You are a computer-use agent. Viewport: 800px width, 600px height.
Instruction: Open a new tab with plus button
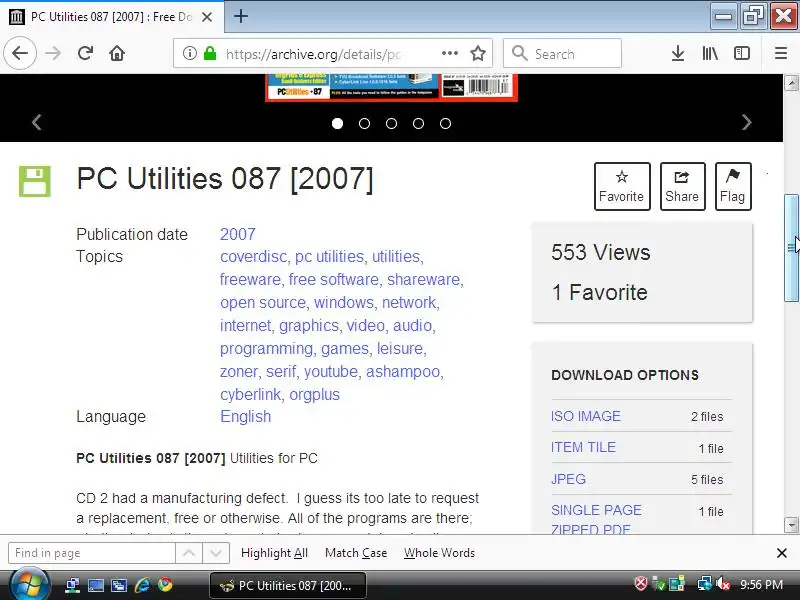[241, 16]
